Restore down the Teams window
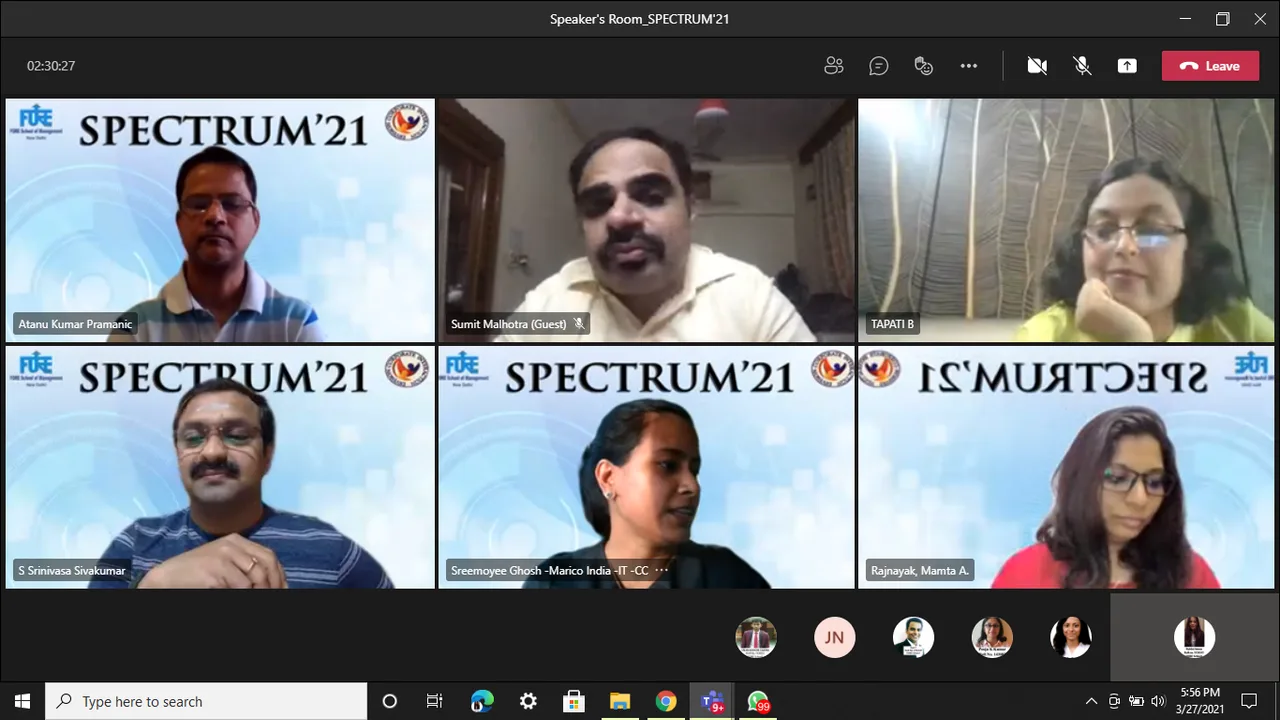Image resolution: width=1280 pixels, height=720 pixels. point(1222,19)
